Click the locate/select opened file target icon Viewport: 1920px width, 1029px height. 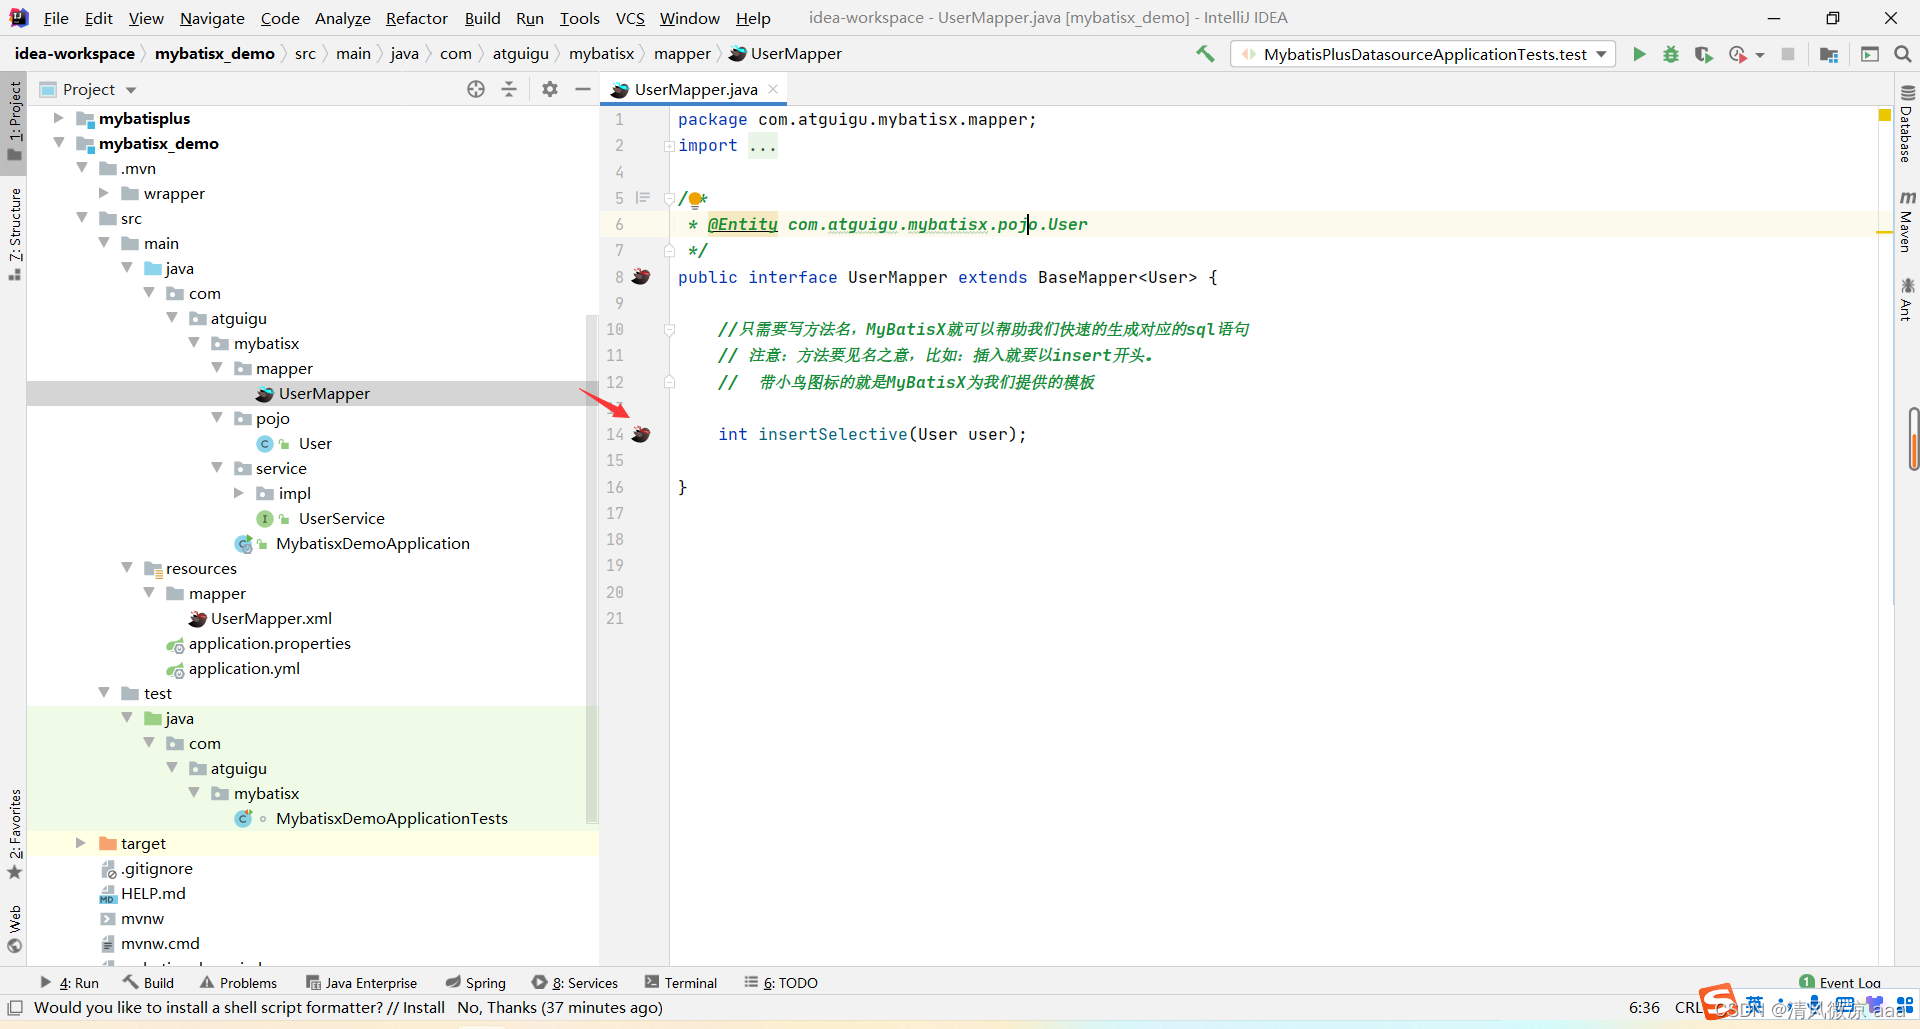coord(476,89)
